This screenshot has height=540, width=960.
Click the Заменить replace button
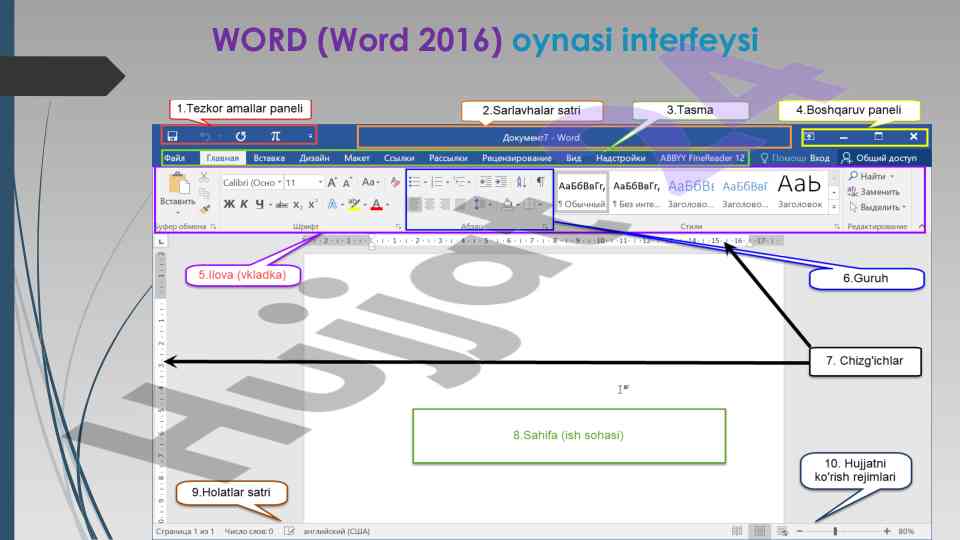(x=874, y=192)
